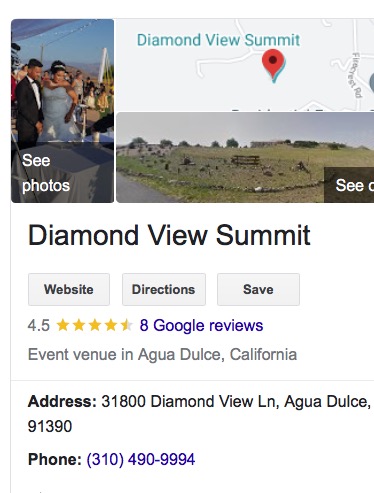Click the 4.5 rating number
374x493 pixels.
(39, 325)
